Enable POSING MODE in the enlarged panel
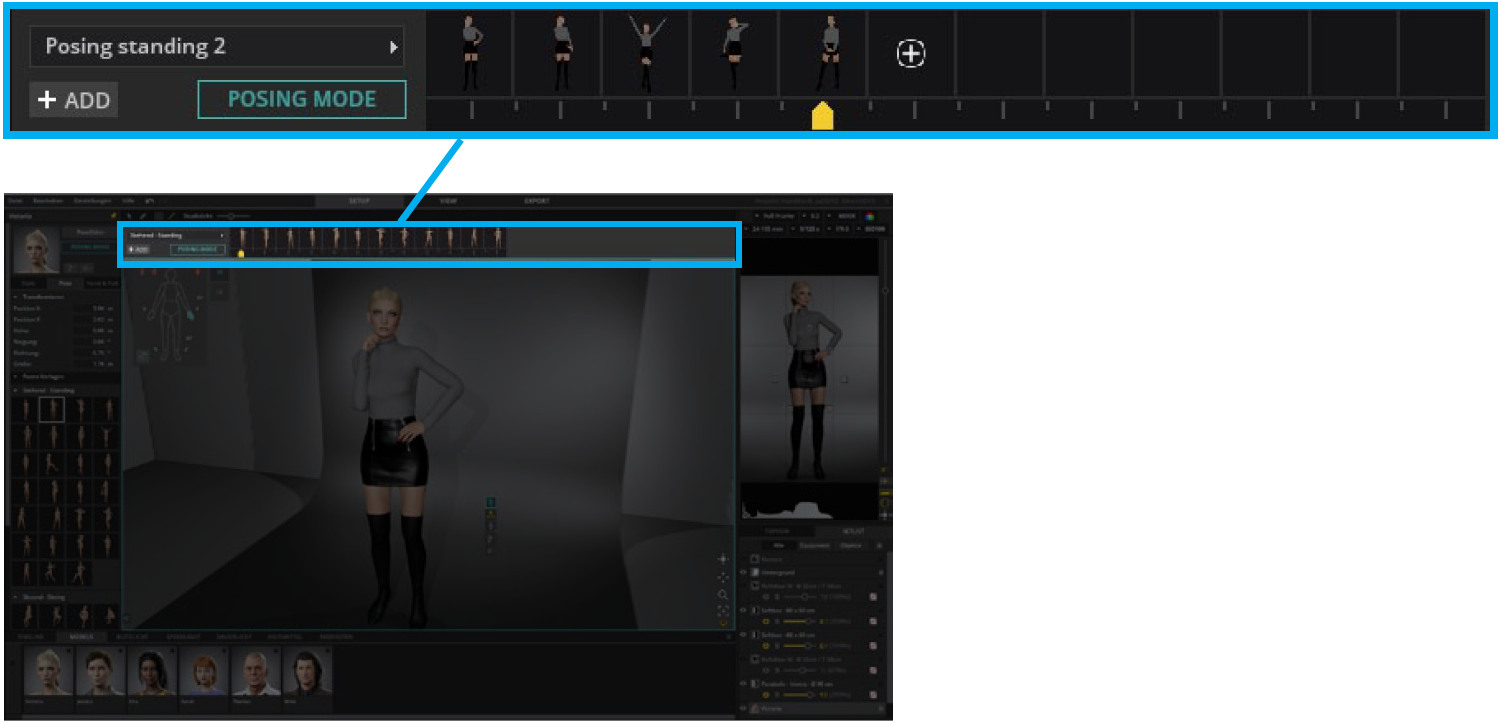This screenshot has width=1502, height=723. pyautogui.click(x=302, y=100)
